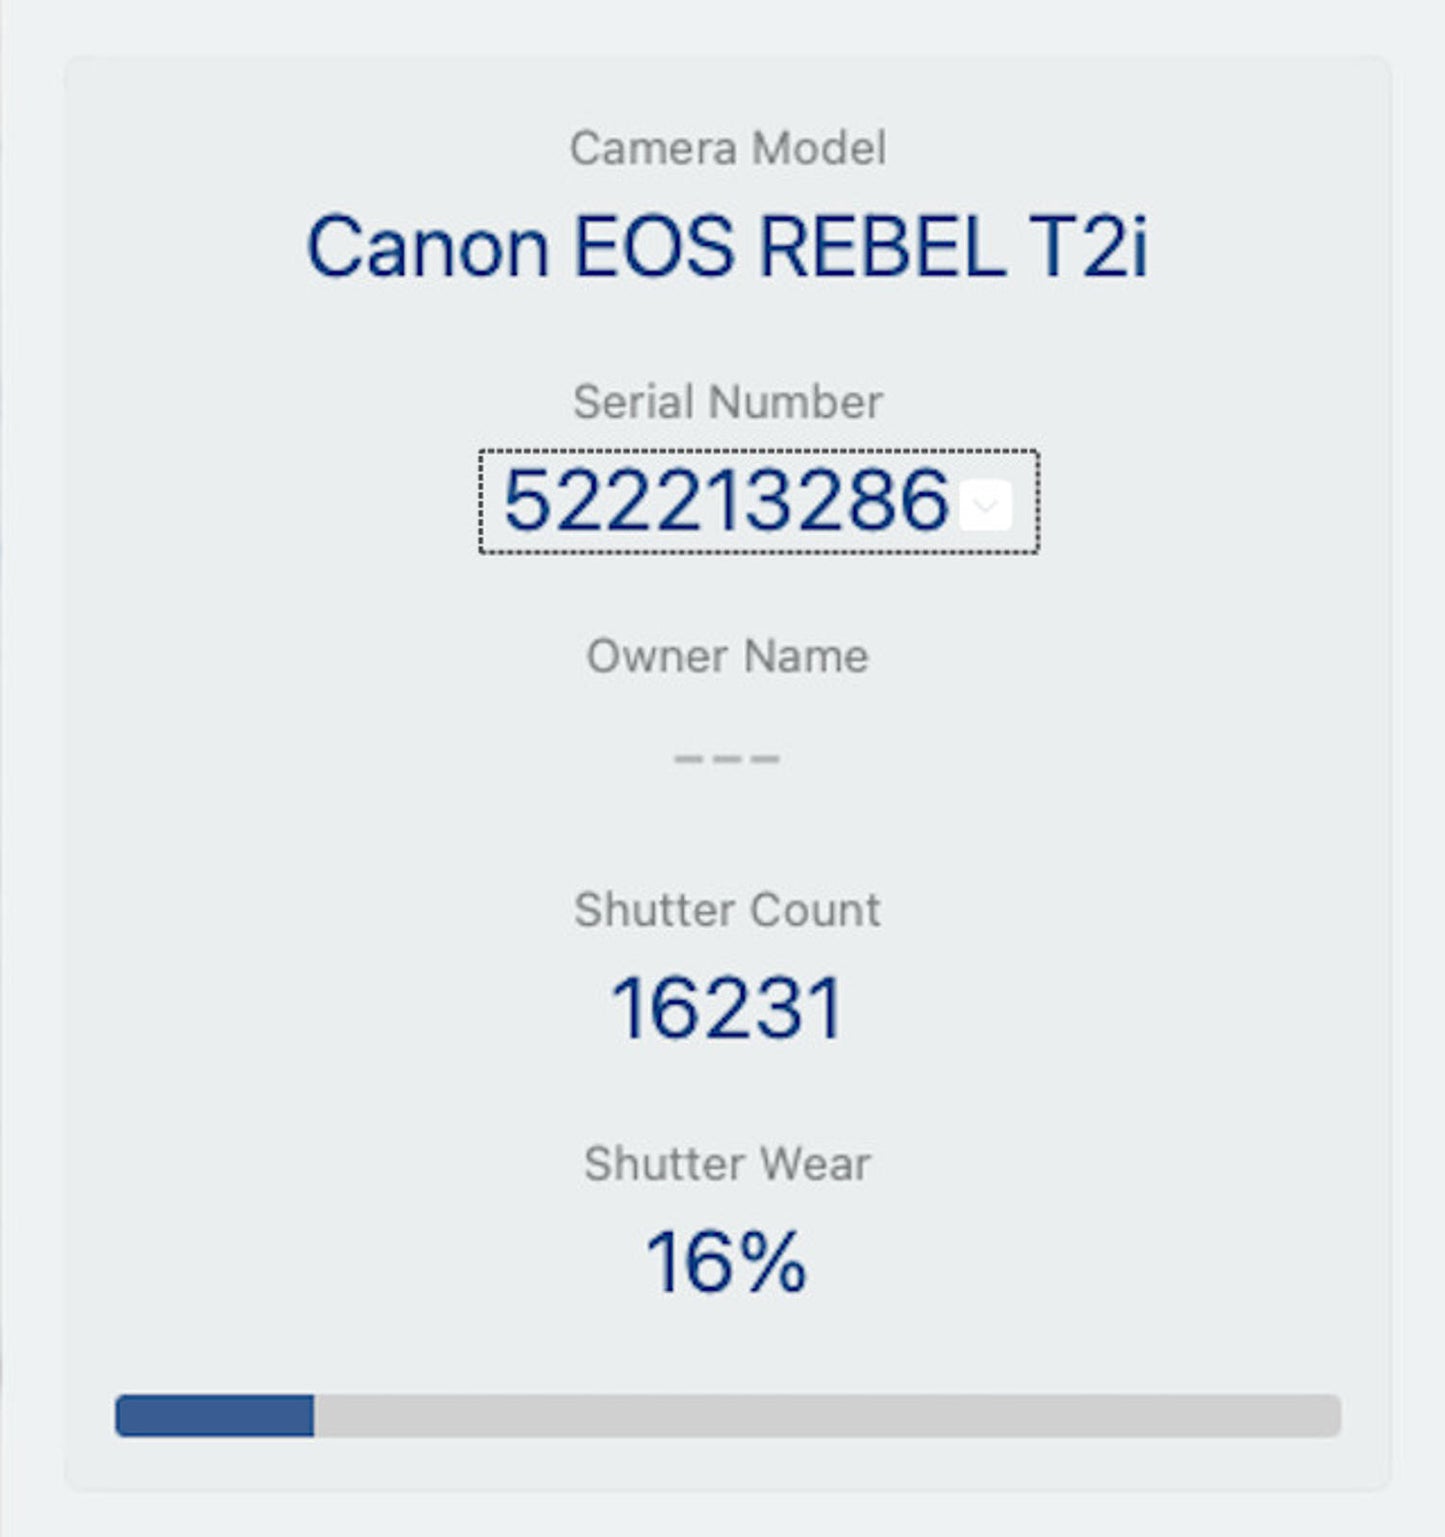This screenshot has width=1445, height=1537.
Task: Open the serial number dropdown arrow
Action: tap(985, 505)
